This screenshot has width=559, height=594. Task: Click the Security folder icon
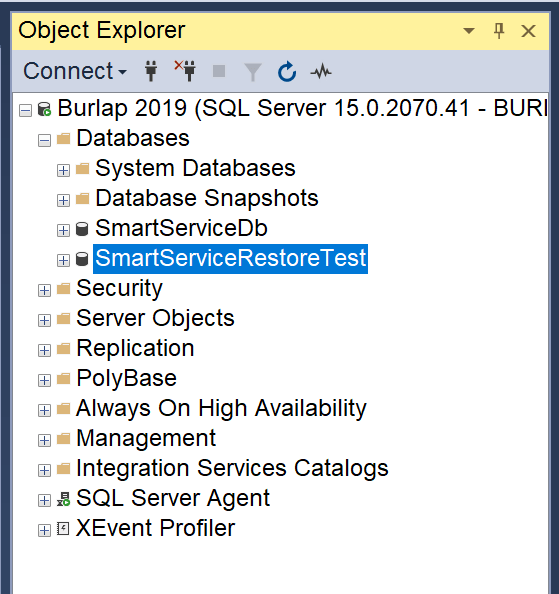(63, 289)
